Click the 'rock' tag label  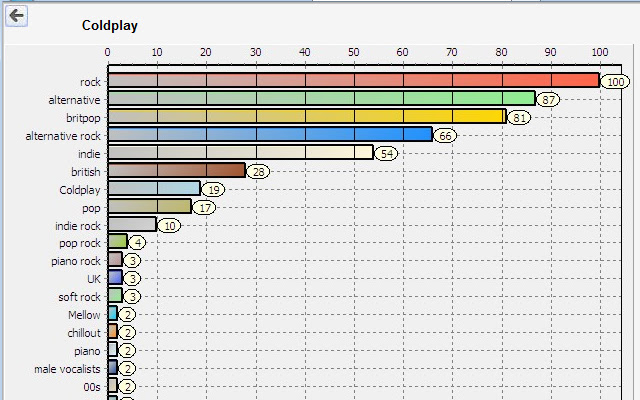pyautogui.click(x=90, y=82)
